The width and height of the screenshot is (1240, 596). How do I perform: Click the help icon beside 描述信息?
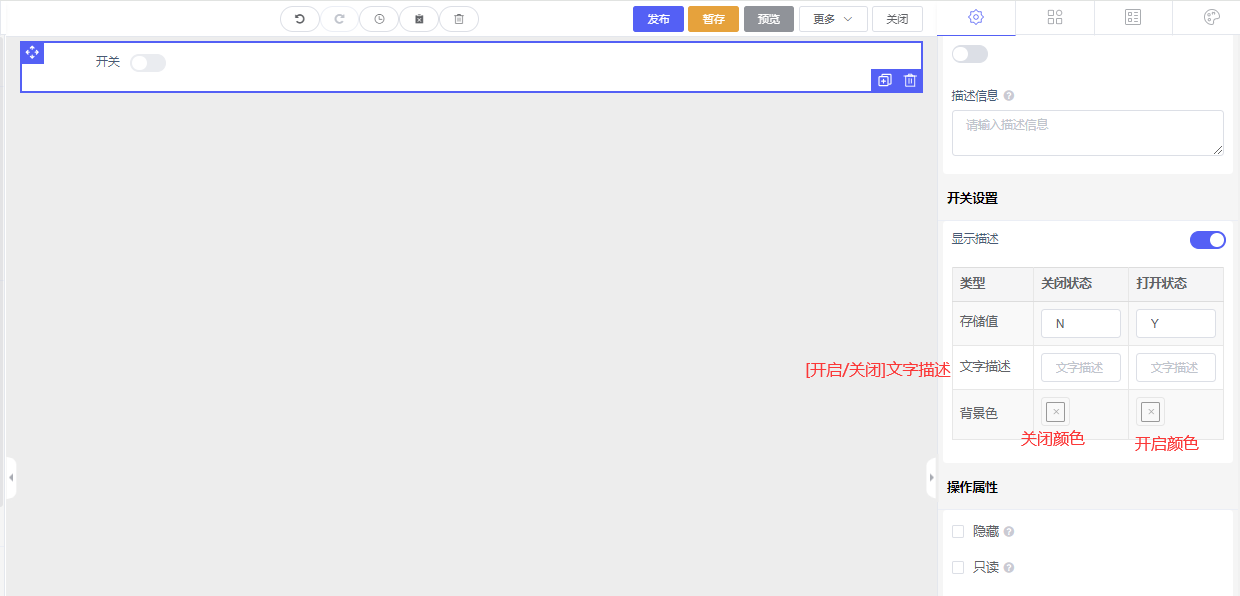1009,96
